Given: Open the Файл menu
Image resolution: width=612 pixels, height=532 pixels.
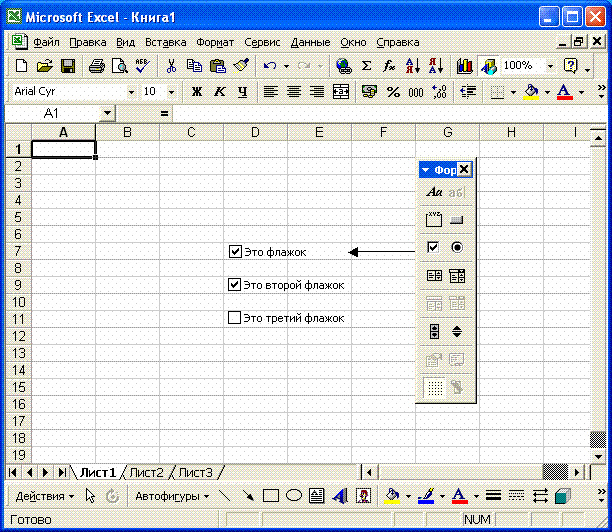Looking at the screenshot, I should point(46,42).
